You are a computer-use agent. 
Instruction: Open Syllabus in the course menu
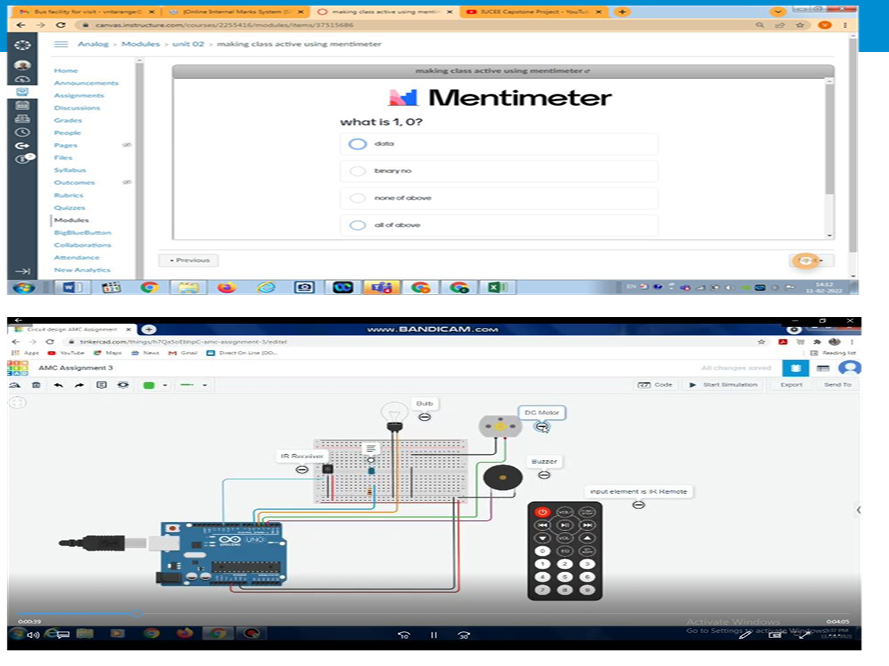(70, 170)
